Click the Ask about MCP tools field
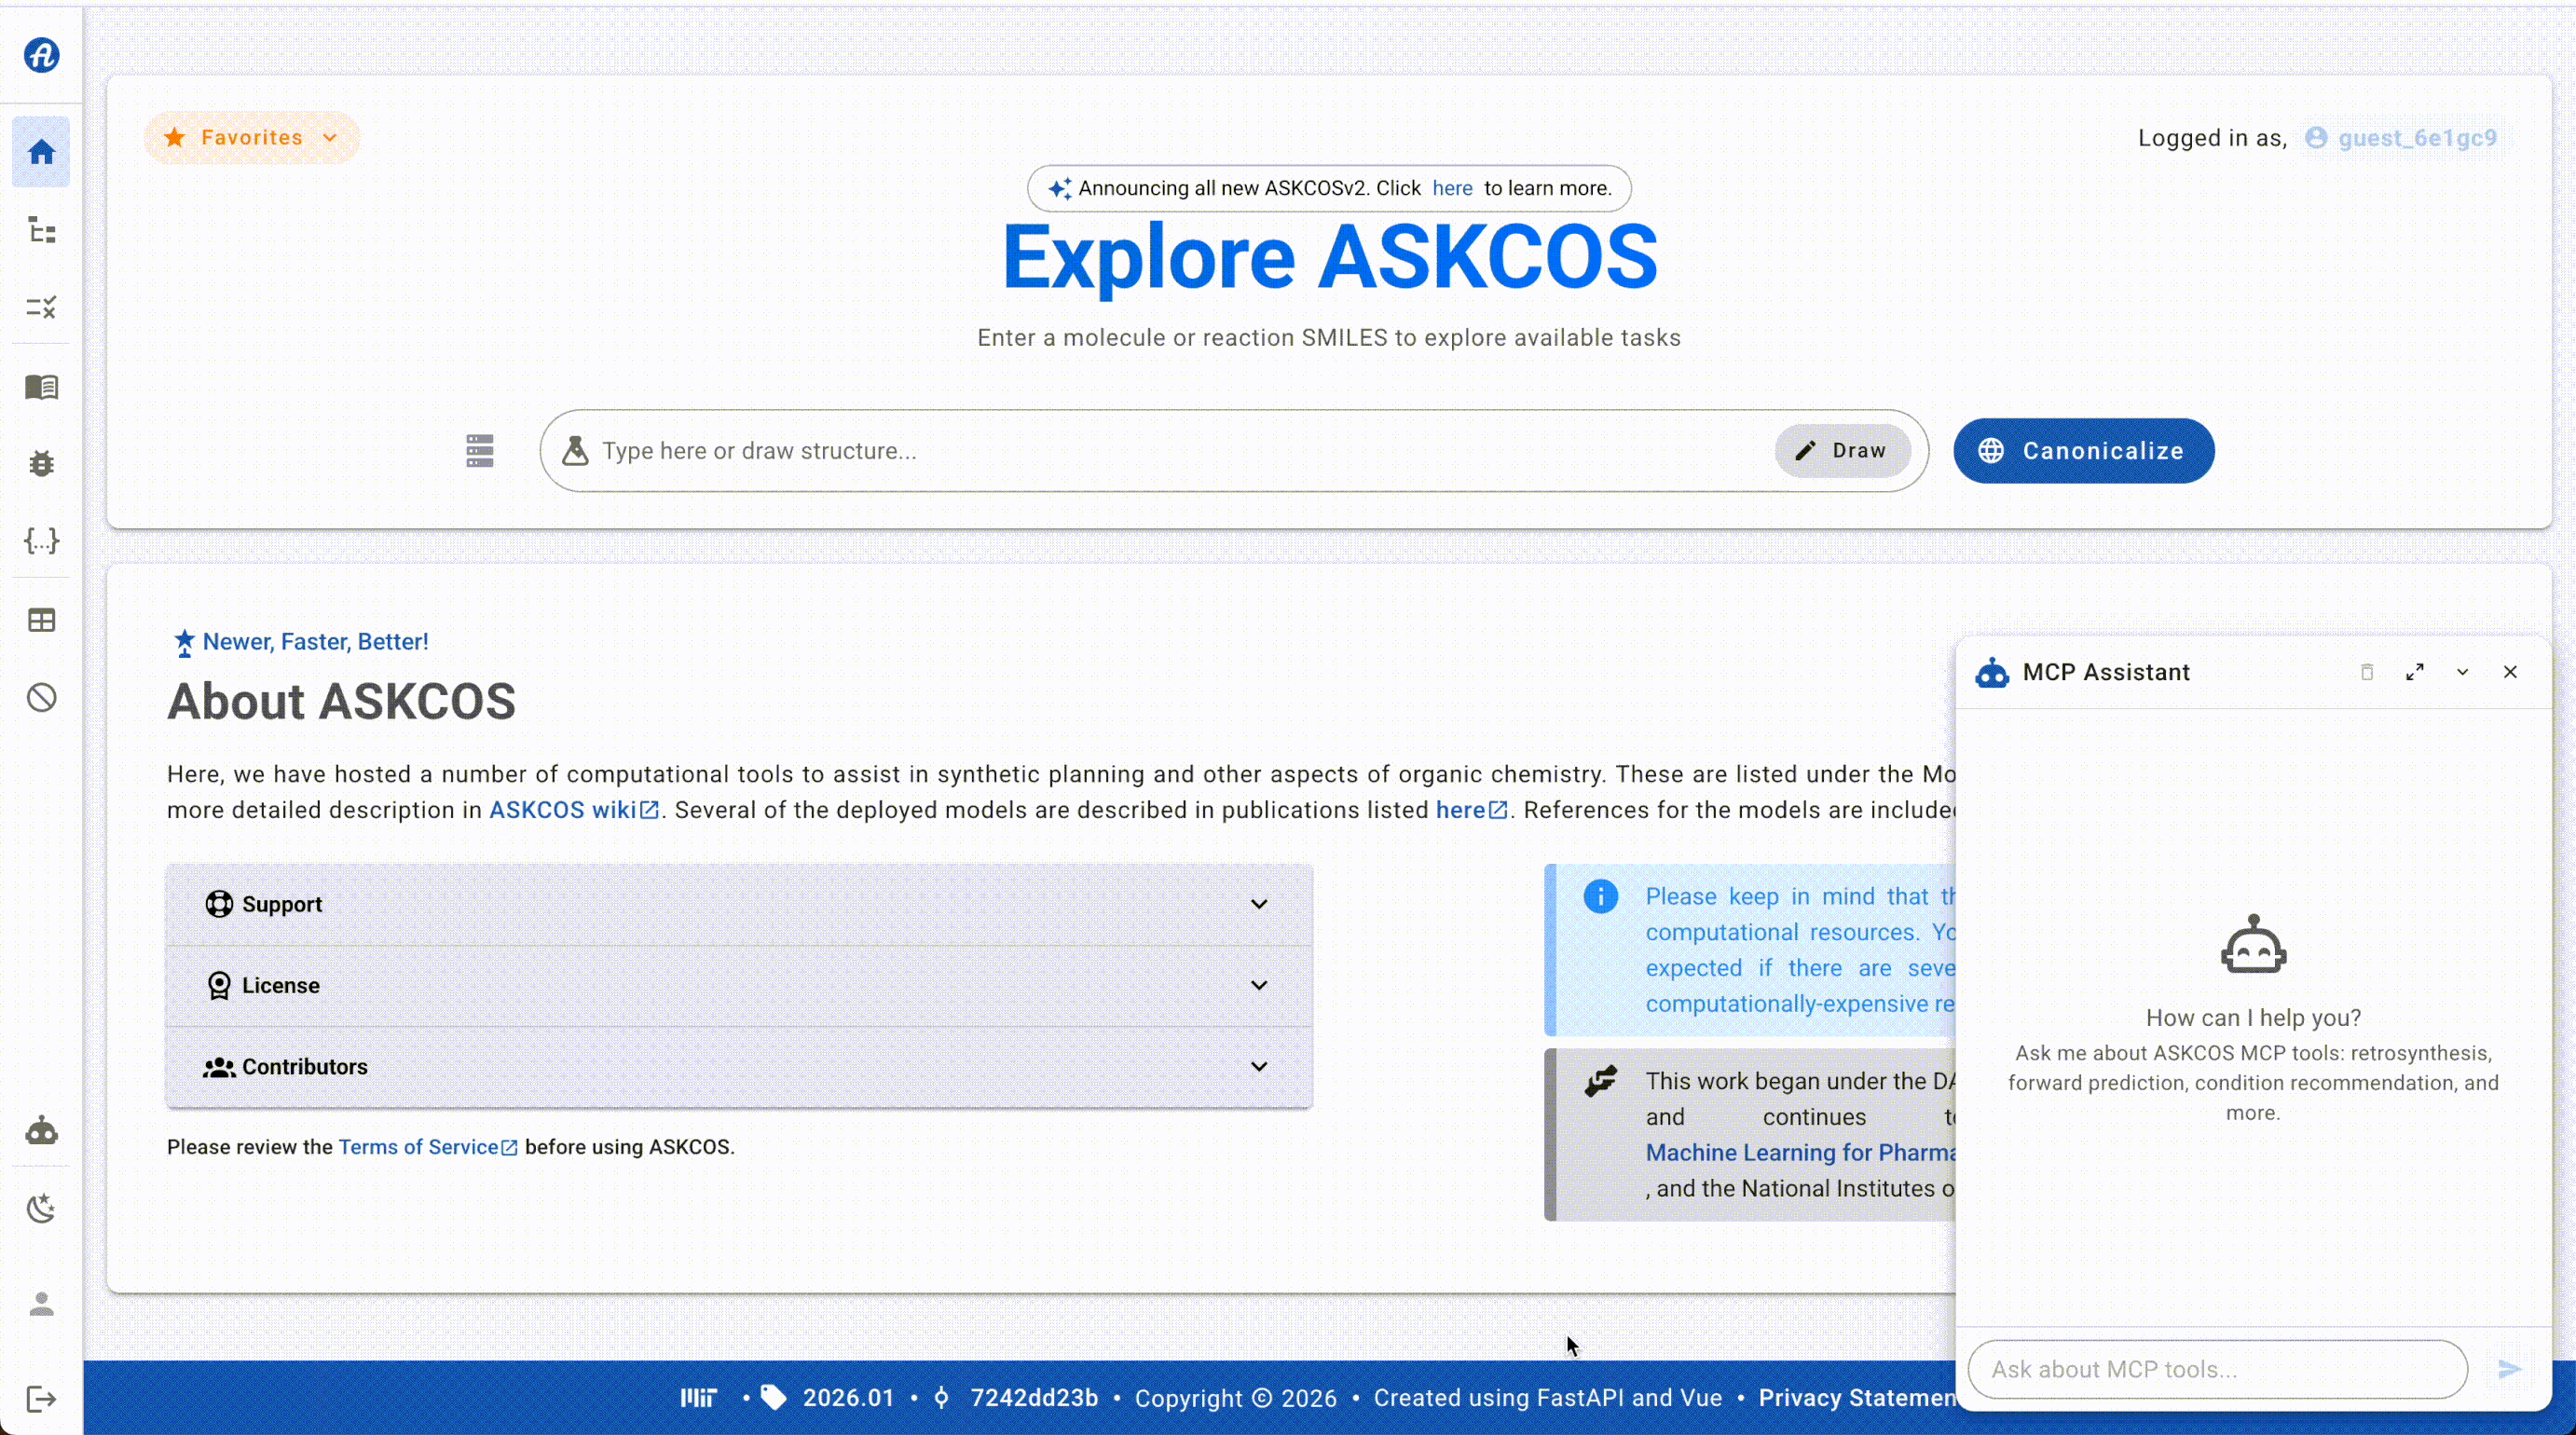Image resolution: width=2576 pixels, height=1435 pixels. click(x=2216, y=1369)
